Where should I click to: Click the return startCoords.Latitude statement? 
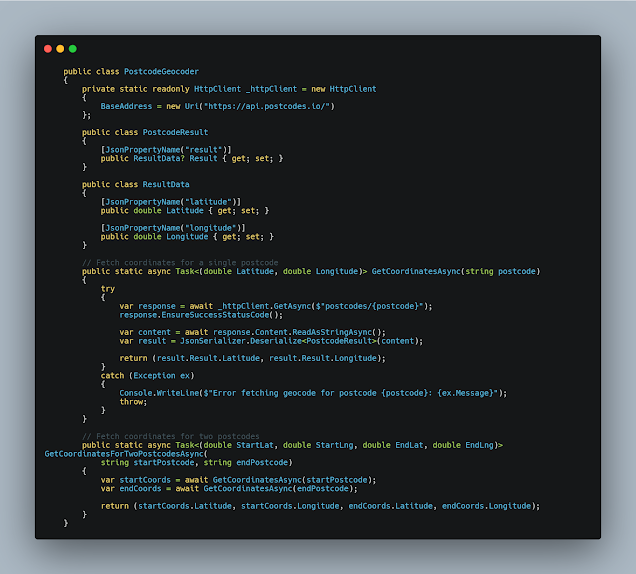[x=320, y=506]
